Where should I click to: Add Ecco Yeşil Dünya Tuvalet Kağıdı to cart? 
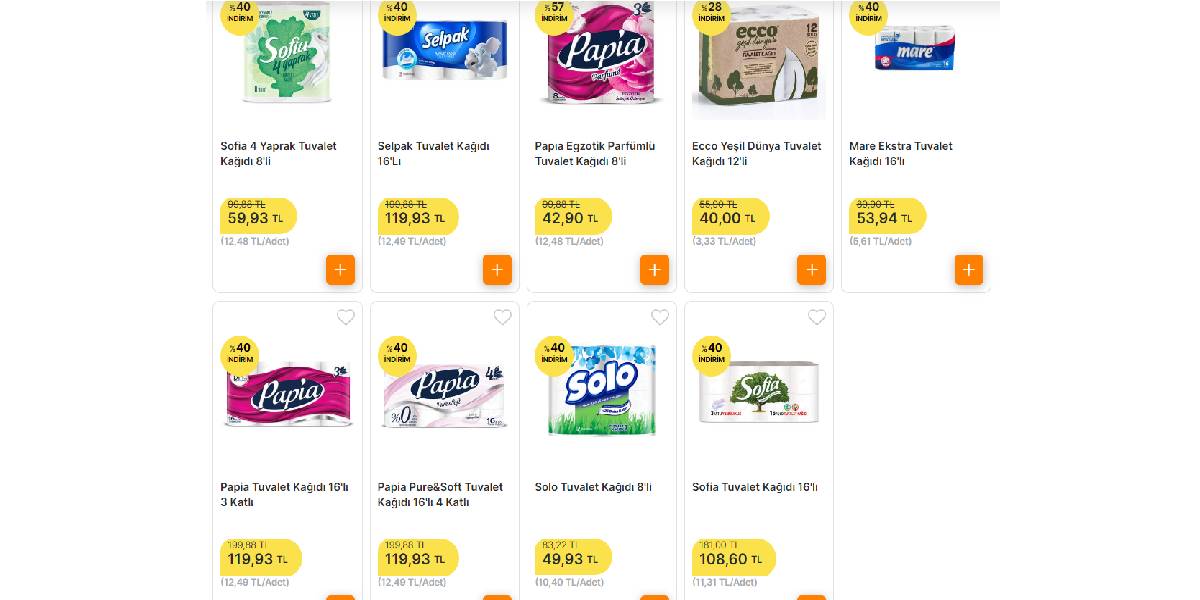pos(811,269)
